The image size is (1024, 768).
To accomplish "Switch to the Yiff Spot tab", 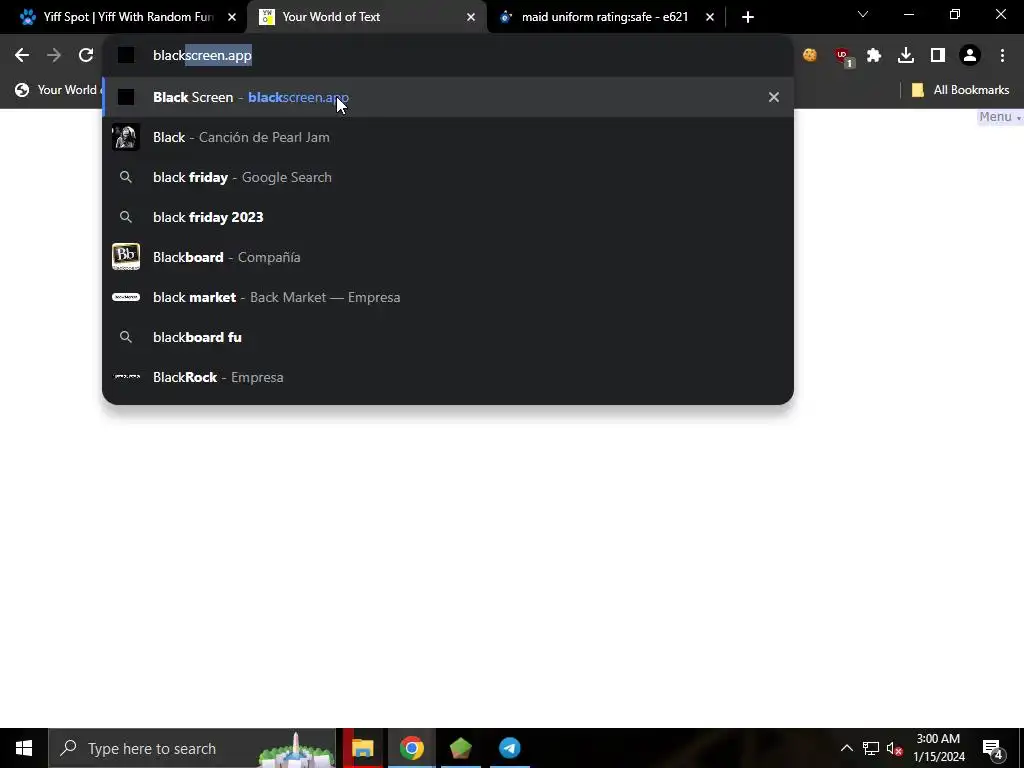I will (124, 17).
